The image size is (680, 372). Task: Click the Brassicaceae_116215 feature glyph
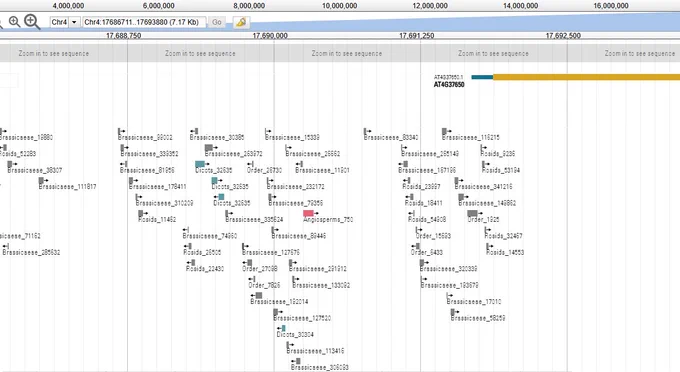coord(445,131)
